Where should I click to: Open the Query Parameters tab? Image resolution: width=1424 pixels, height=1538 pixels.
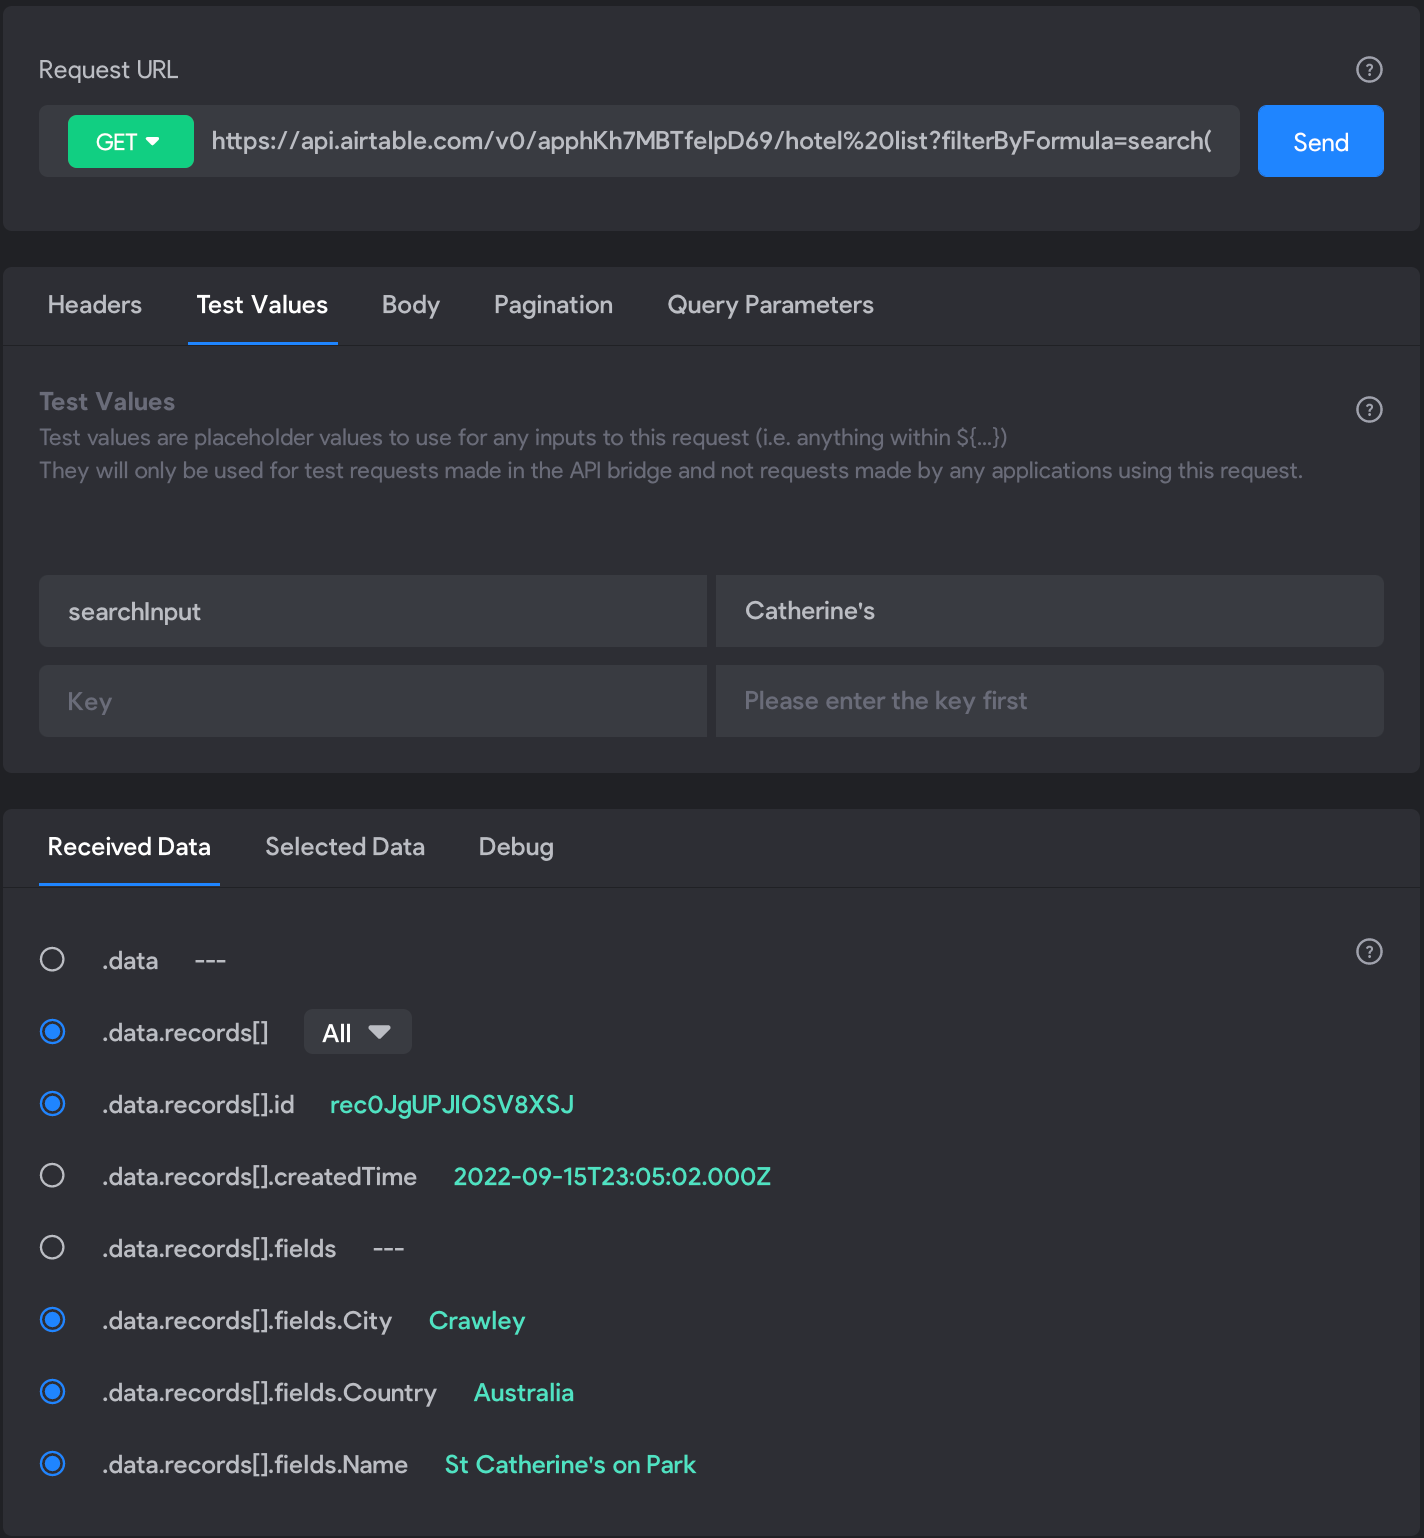[770, 305]
